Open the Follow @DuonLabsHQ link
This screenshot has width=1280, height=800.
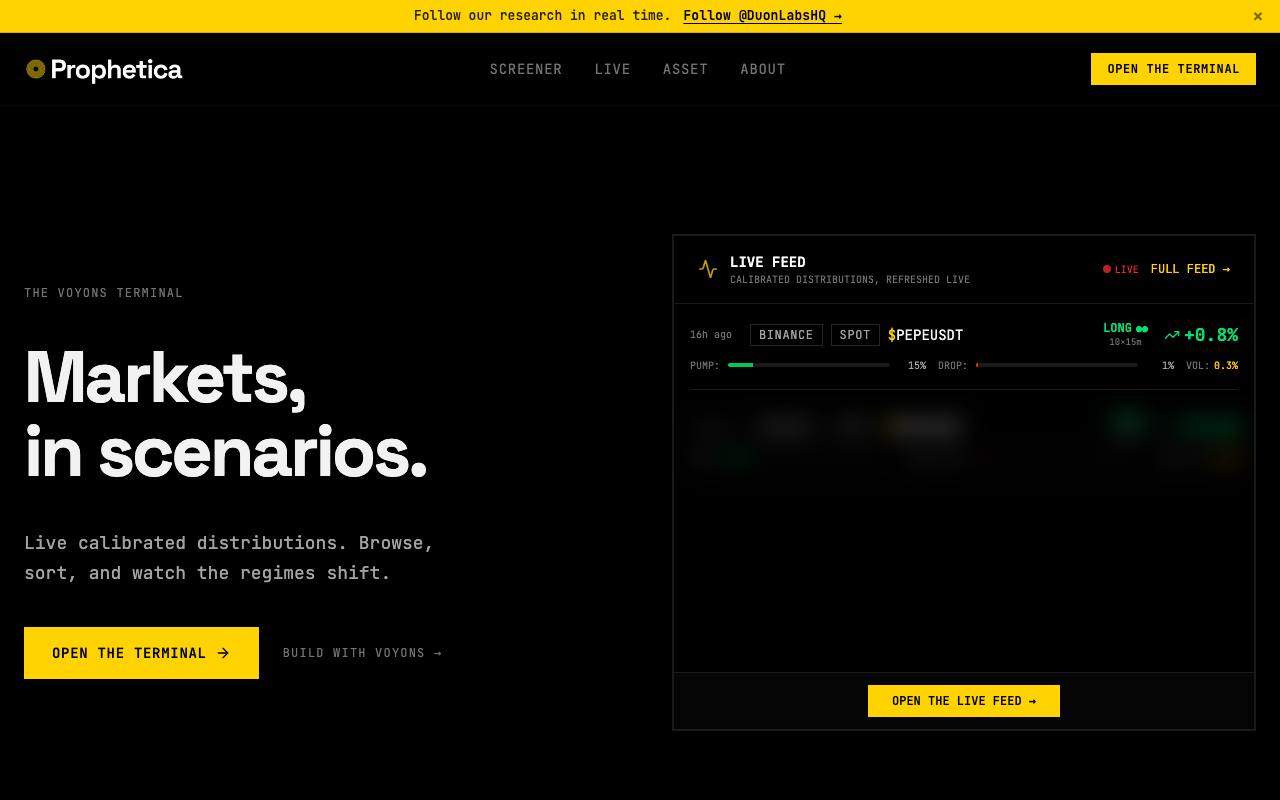[762, 16]
